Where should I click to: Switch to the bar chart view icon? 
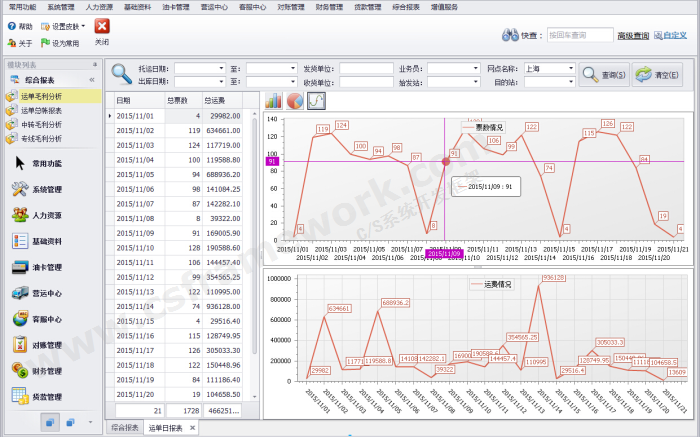(274, 101)
